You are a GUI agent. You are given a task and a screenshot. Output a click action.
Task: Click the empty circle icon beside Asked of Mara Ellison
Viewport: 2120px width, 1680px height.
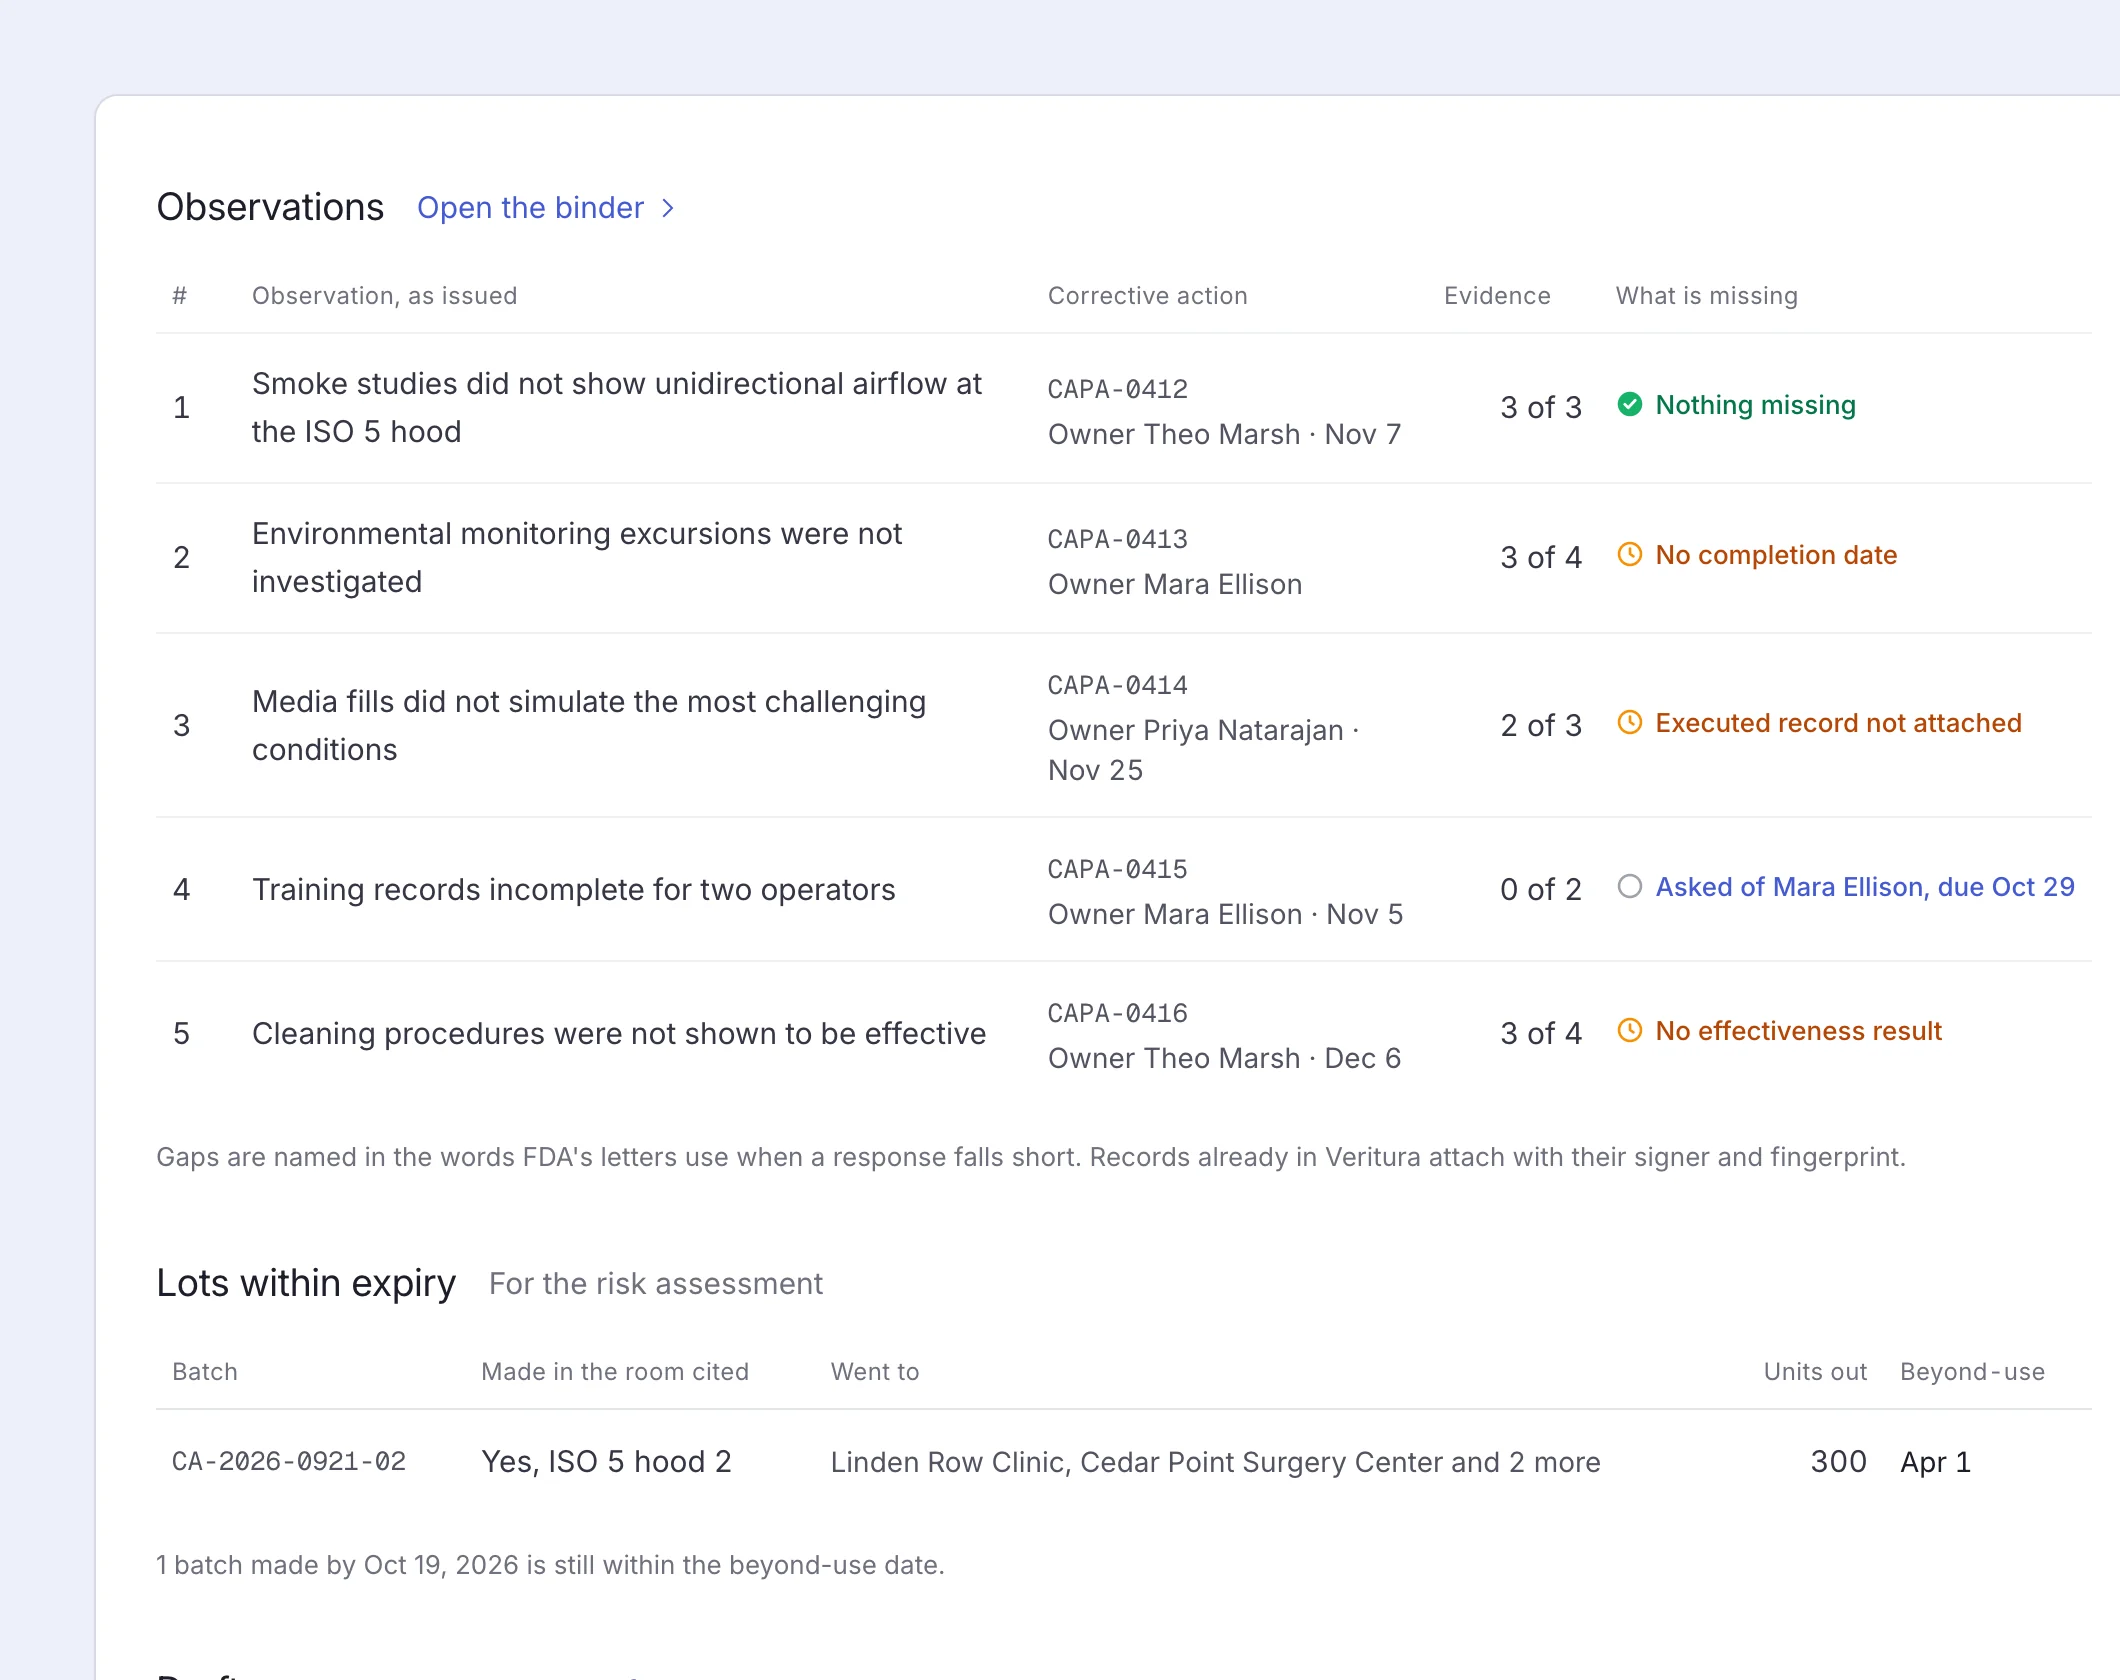click(x=1630, y=886)
